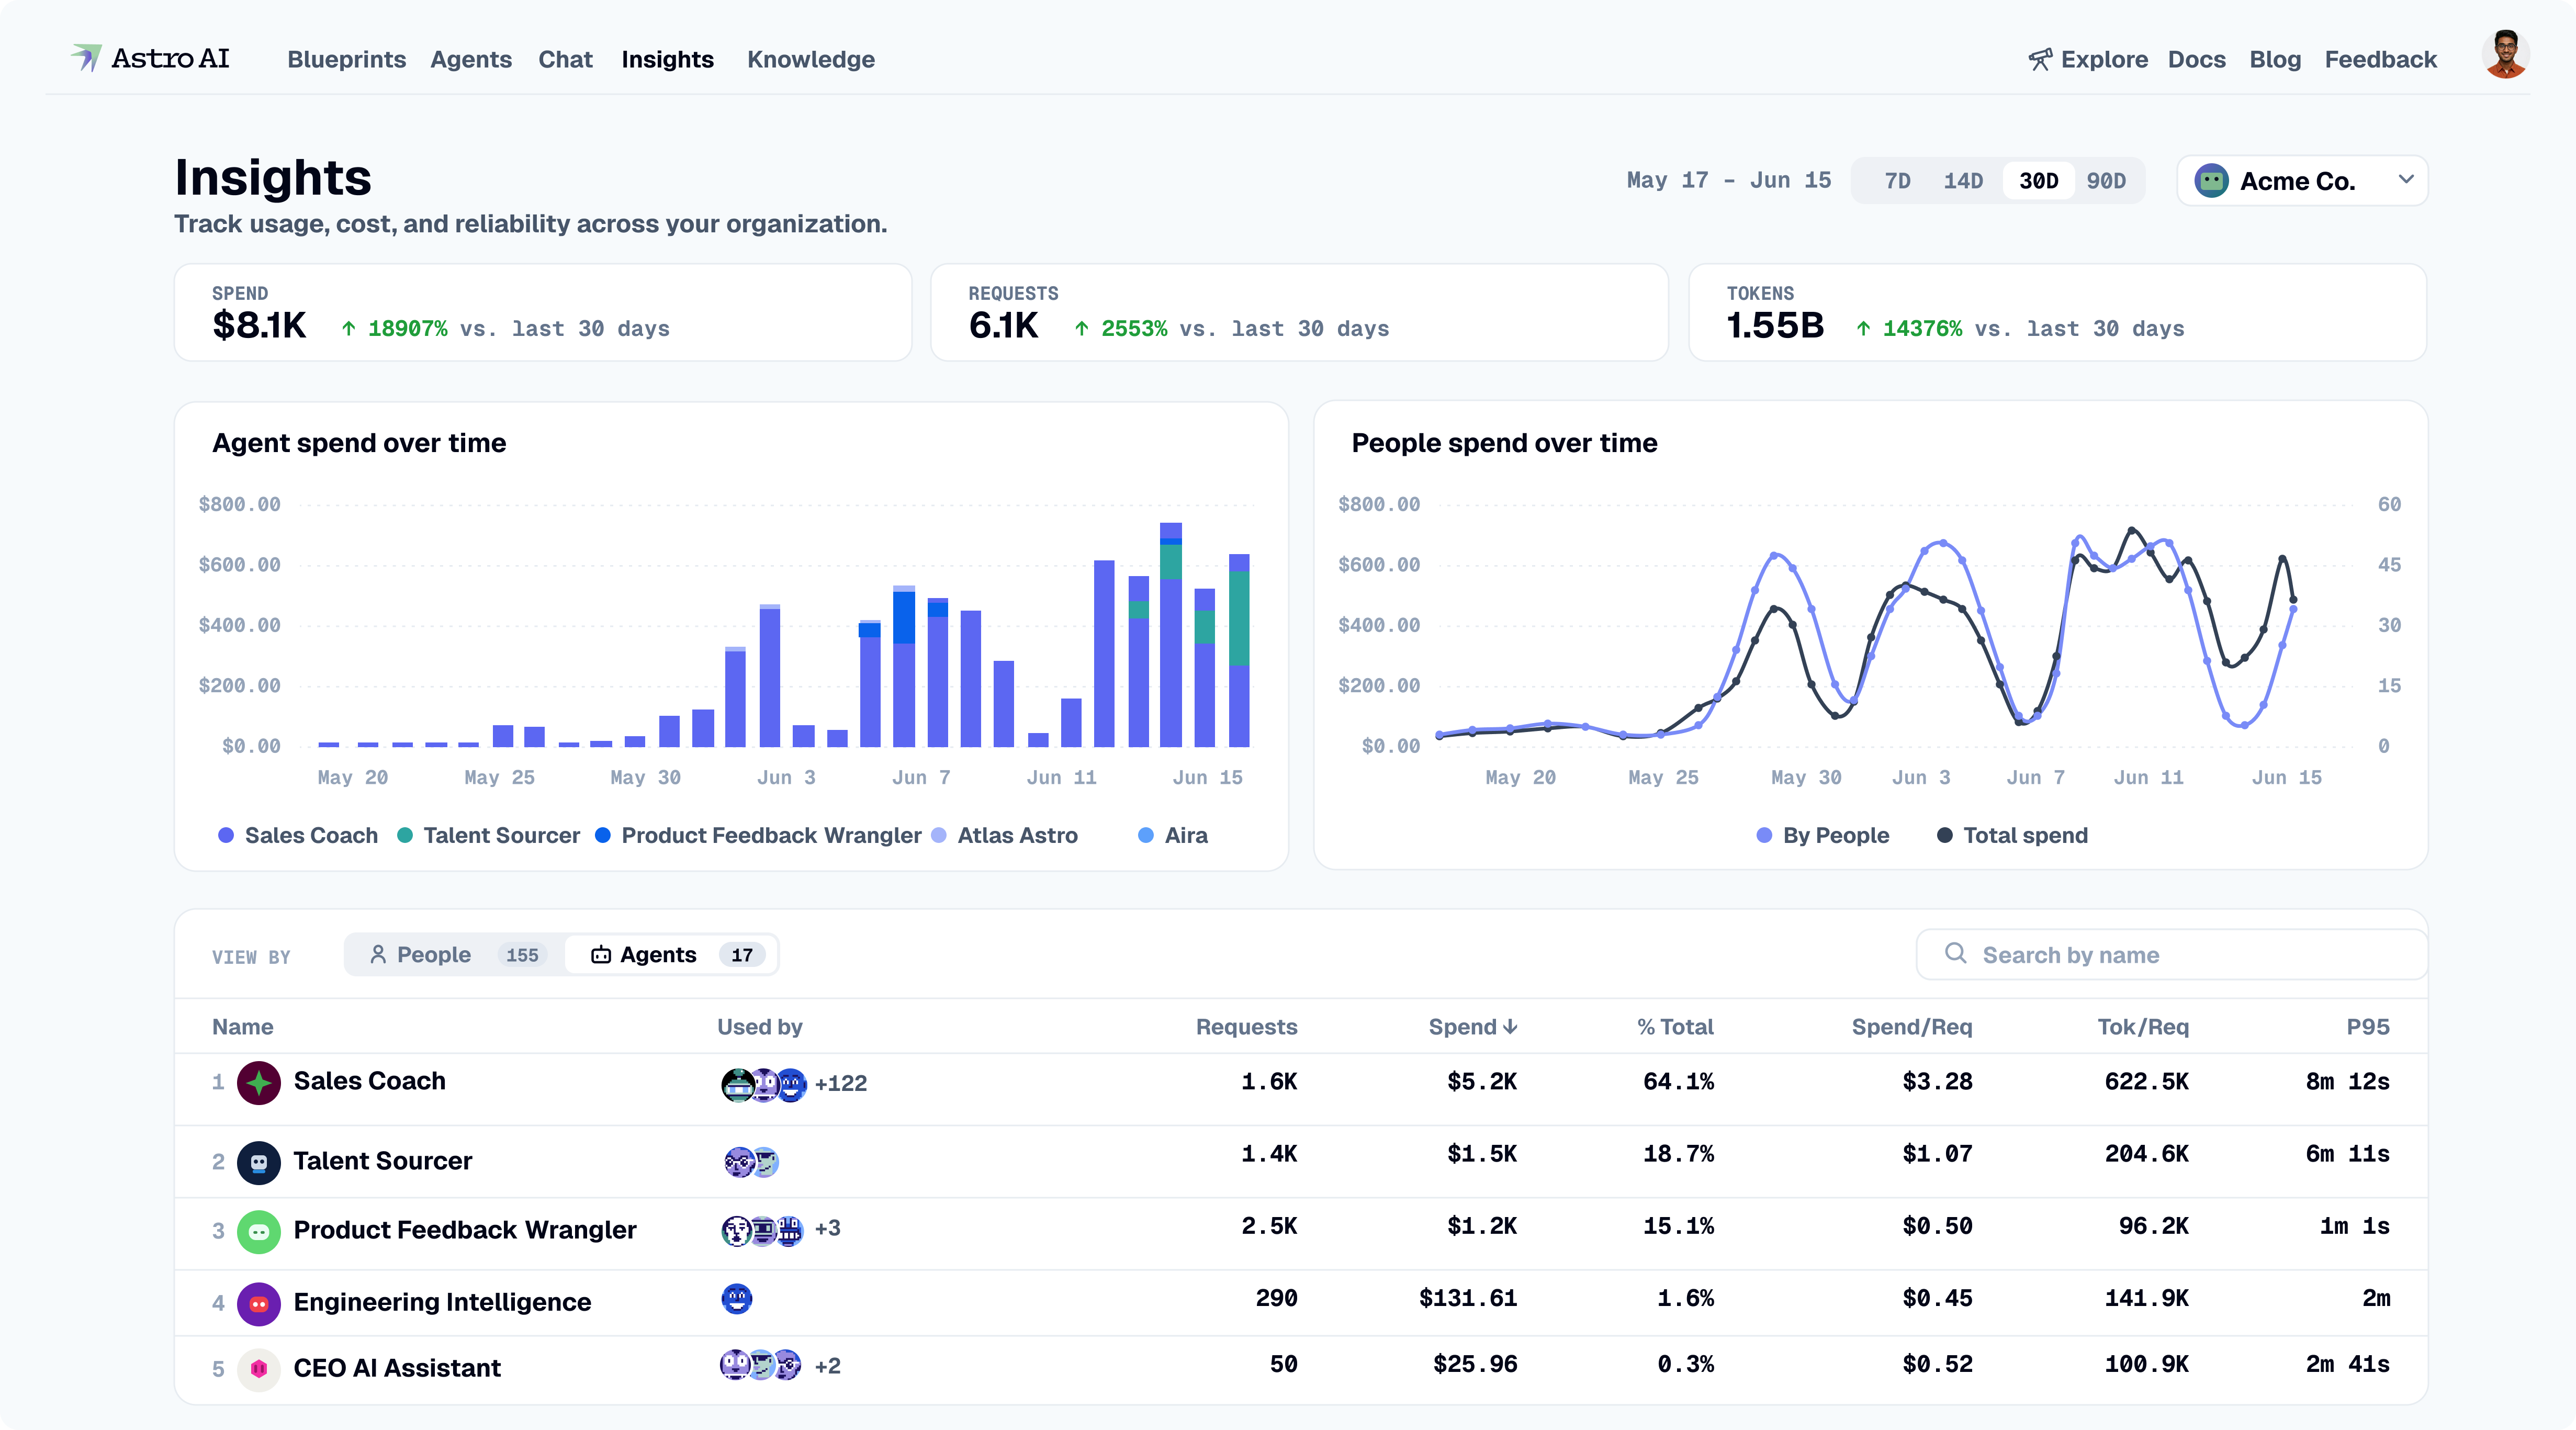Viewport: 2576px width, 1430px height.
Task: Open the user profile avatar
Action: coord(2505,55)
